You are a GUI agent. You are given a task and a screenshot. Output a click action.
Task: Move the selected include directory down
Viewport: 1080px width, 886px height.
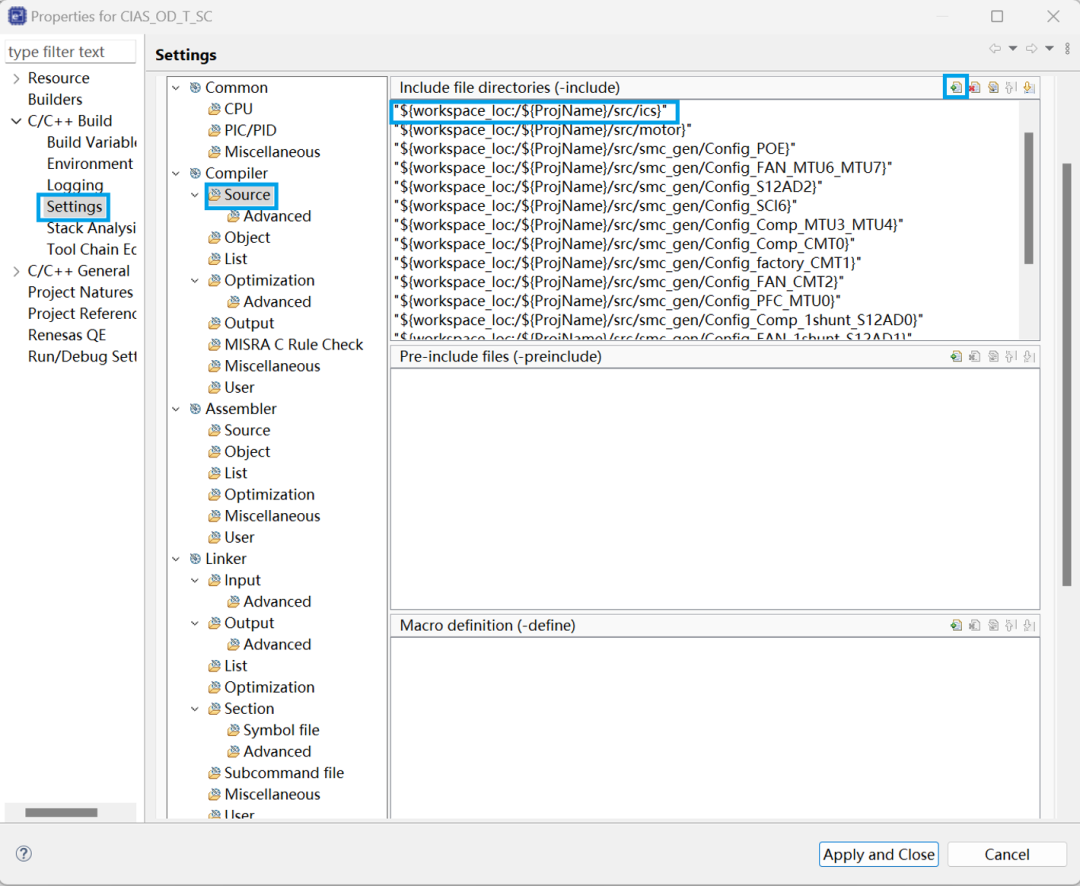(x=1029, y=87)
